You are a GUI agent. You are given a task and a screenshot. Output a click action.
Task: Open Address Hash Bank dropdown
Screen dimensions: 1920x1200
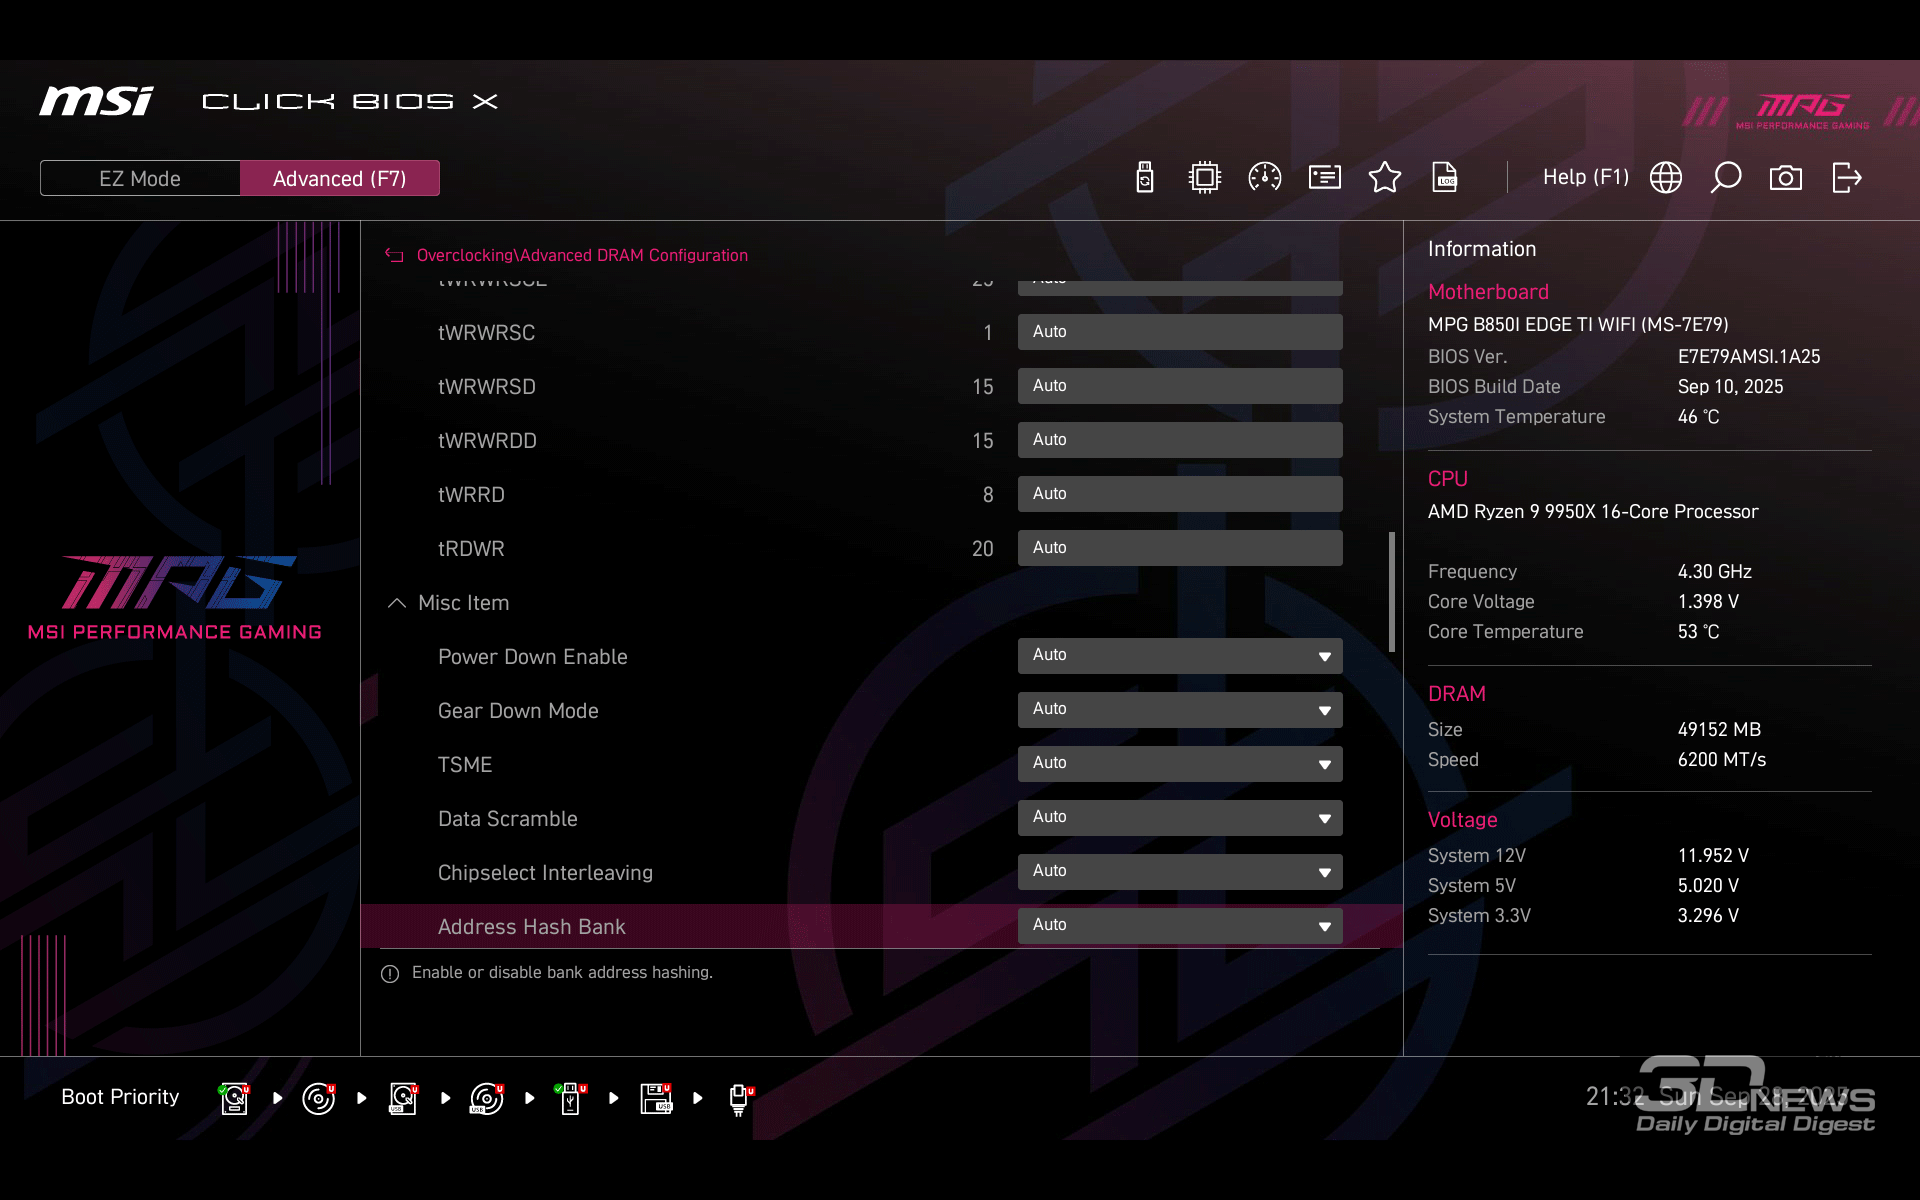[x=1179, y=926]
